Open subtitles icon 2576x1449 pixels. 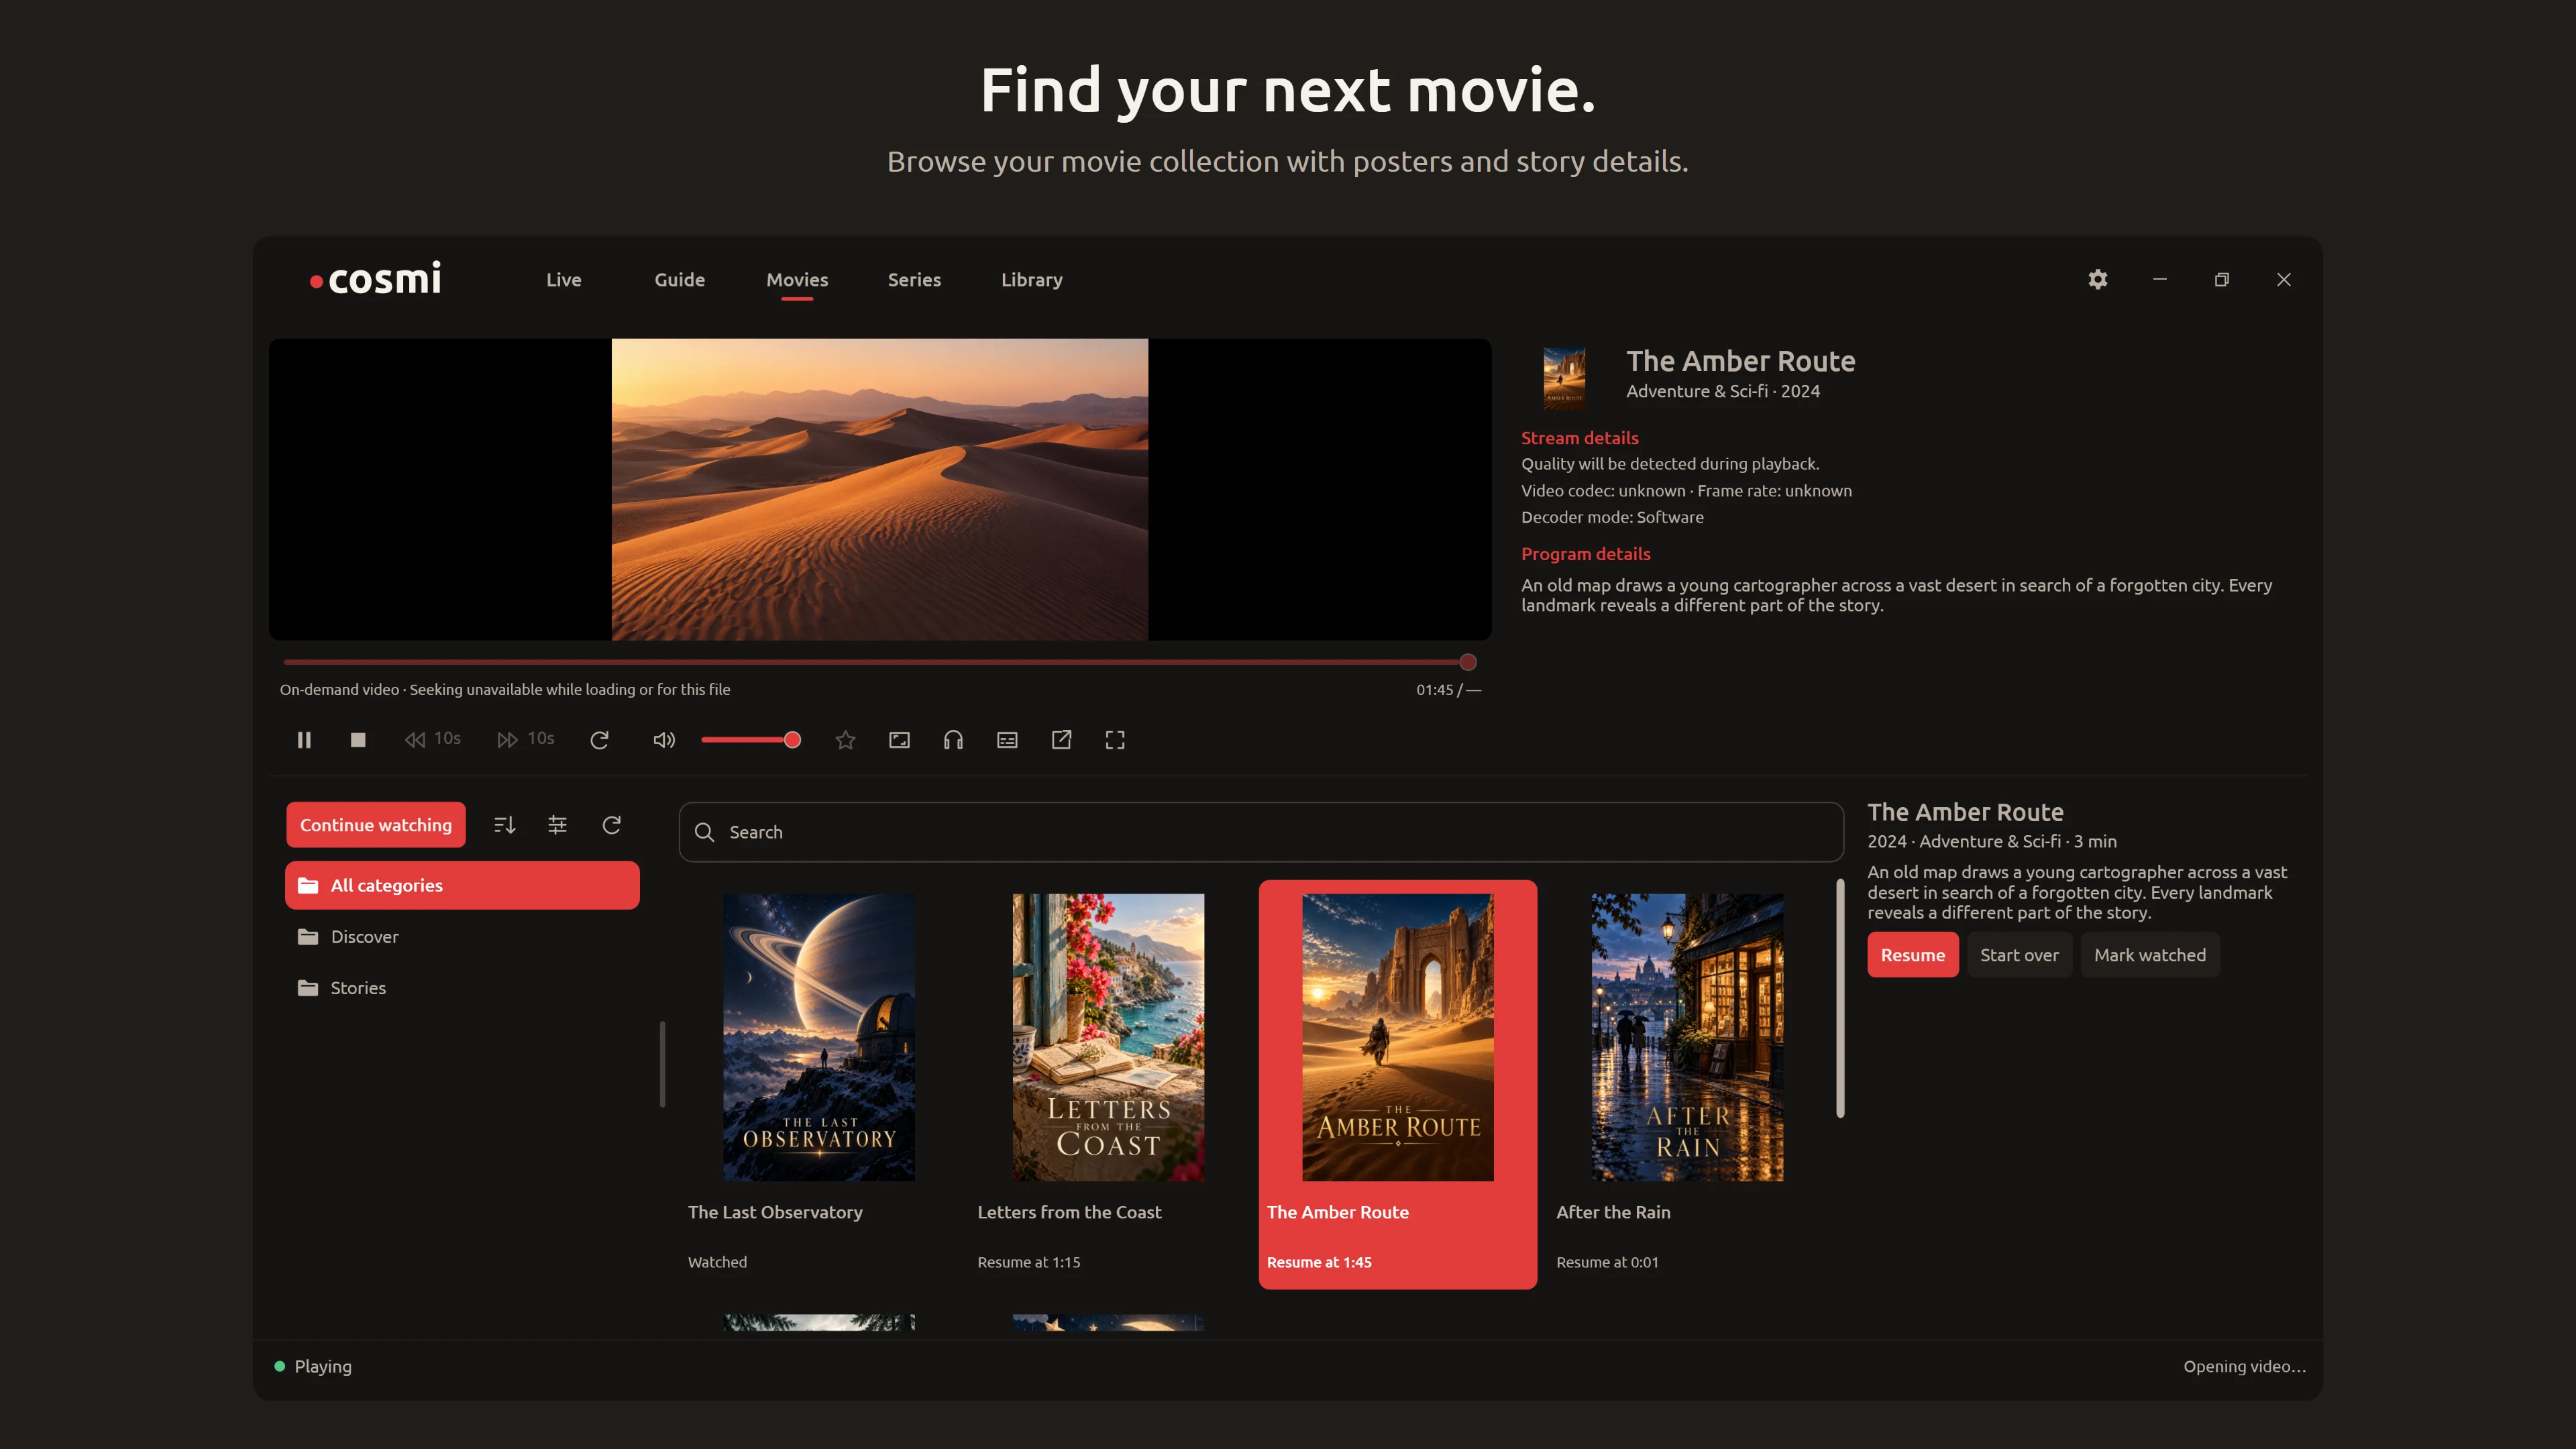point(1007,740)
